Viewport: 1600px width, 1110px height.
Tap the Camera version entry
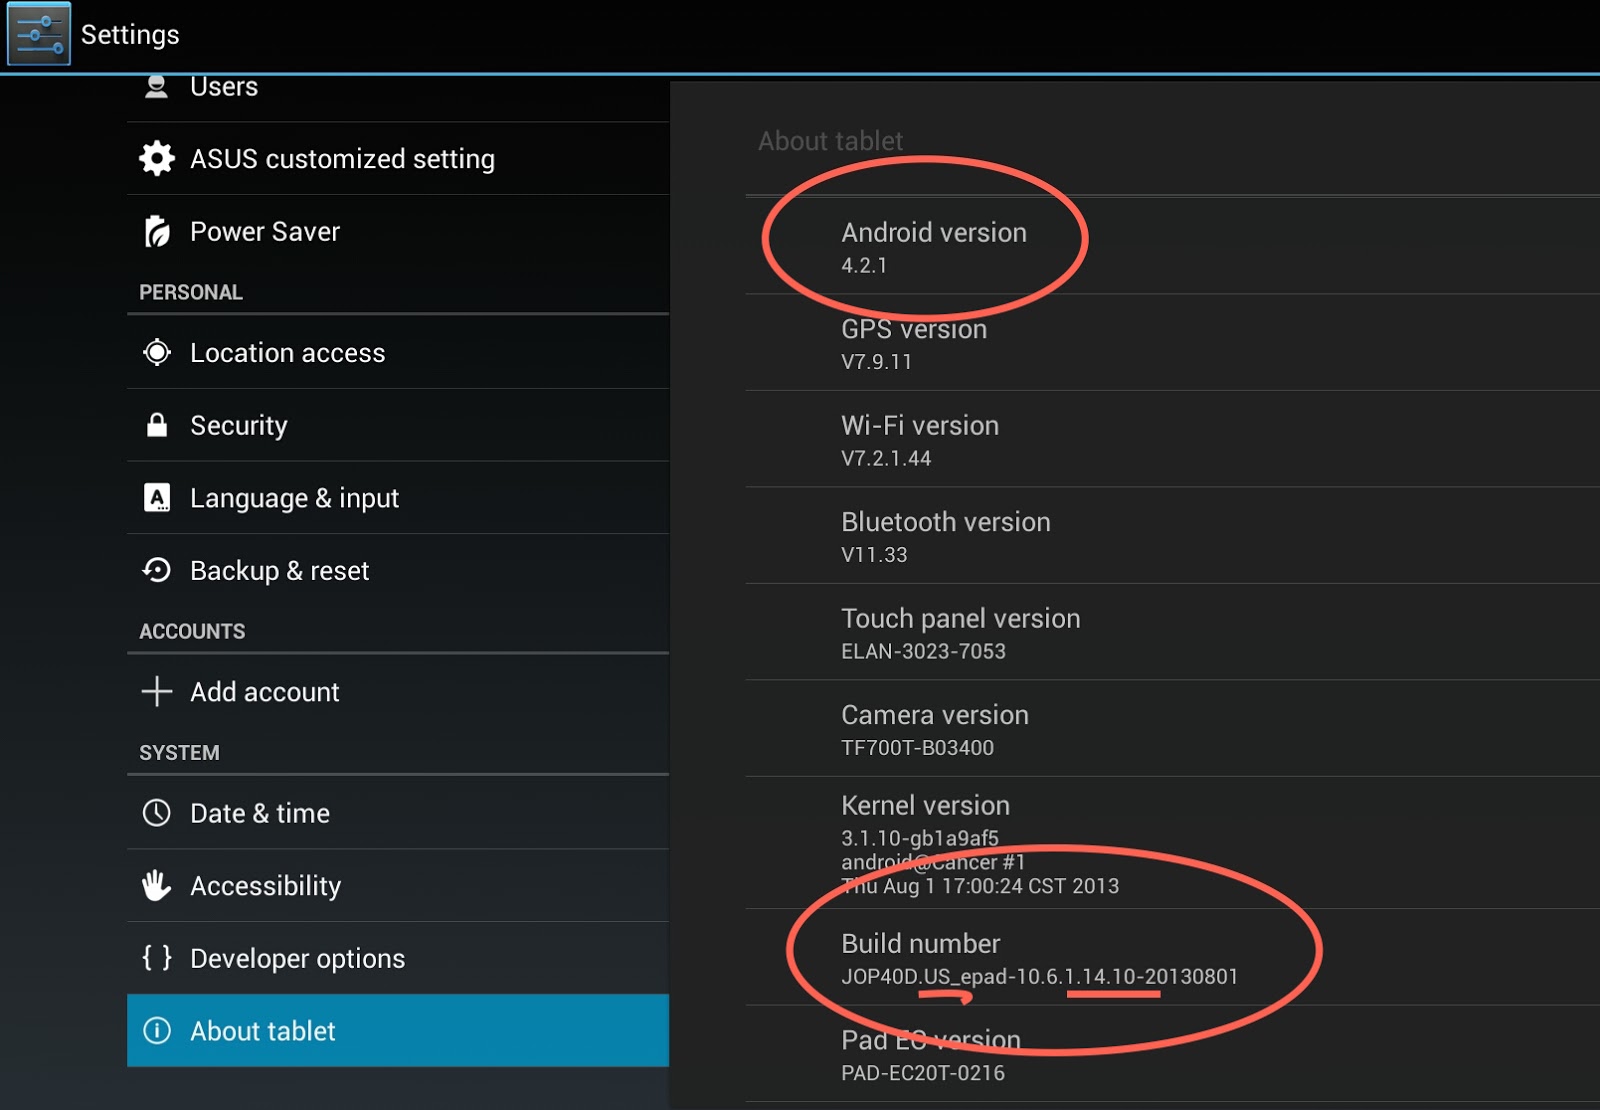pos(934,729)
